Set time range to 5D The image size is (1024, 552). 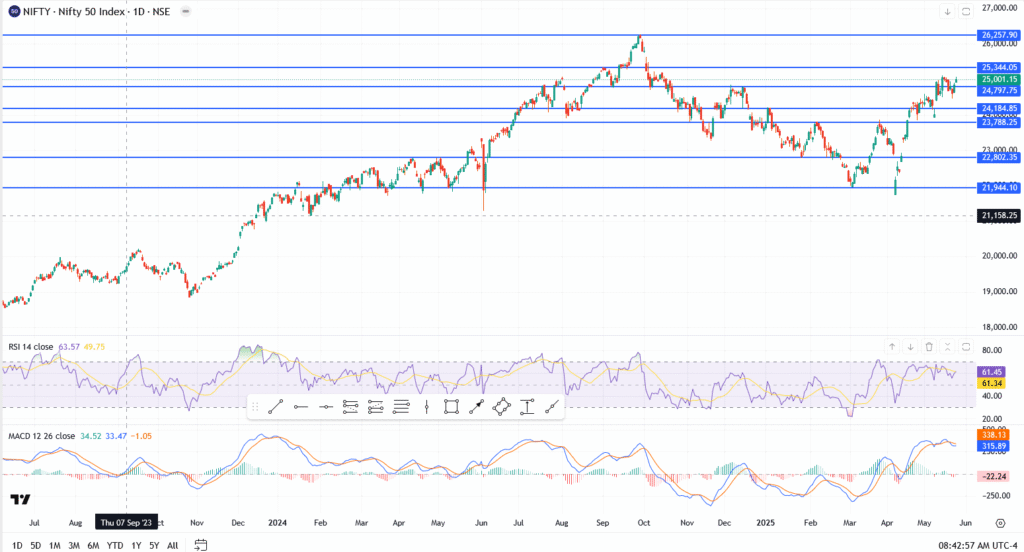click(36, 545)
